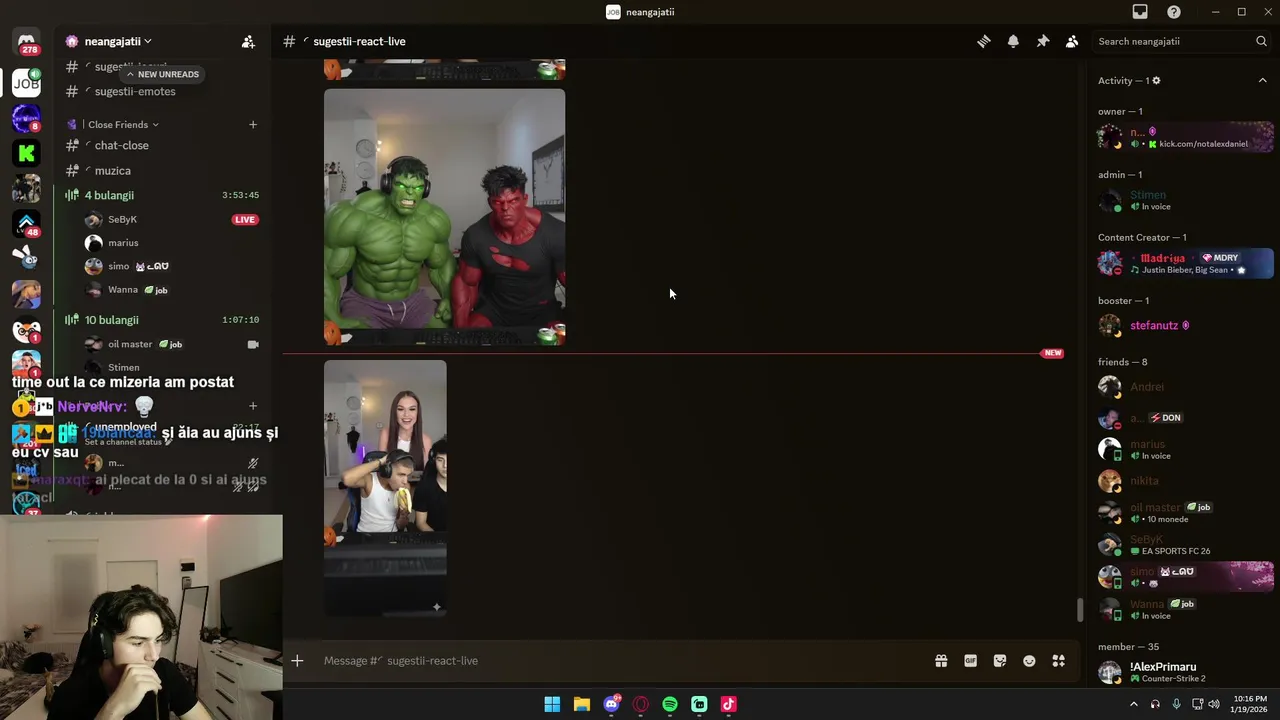Viewport: 1280px width, 720px height.
Task: Open the muzica channel
Action: pos(112,171)
